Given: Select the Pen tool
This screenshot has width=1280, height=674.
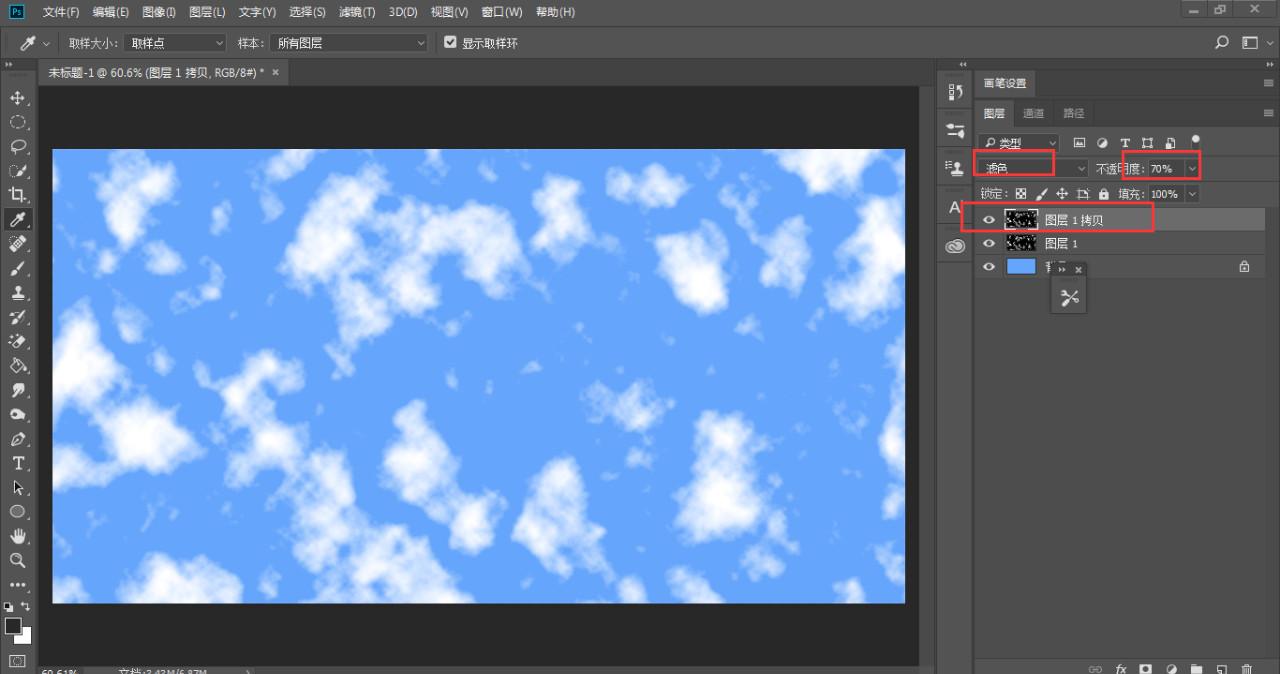Looking at the screenshot, I should (x=18, y=439).
